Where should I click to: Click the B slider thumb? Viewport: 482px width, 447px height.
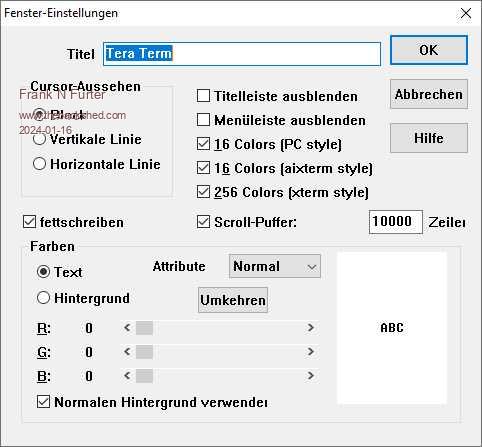point(144,376)
